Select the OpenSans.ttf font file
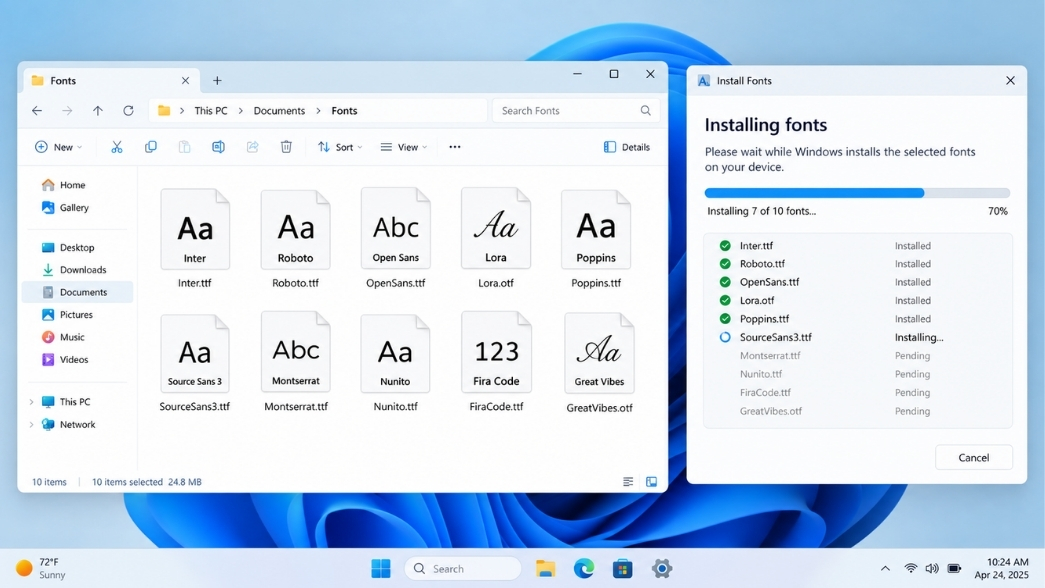This screenshot has width=1045, height=588. (x=395, y=239)
